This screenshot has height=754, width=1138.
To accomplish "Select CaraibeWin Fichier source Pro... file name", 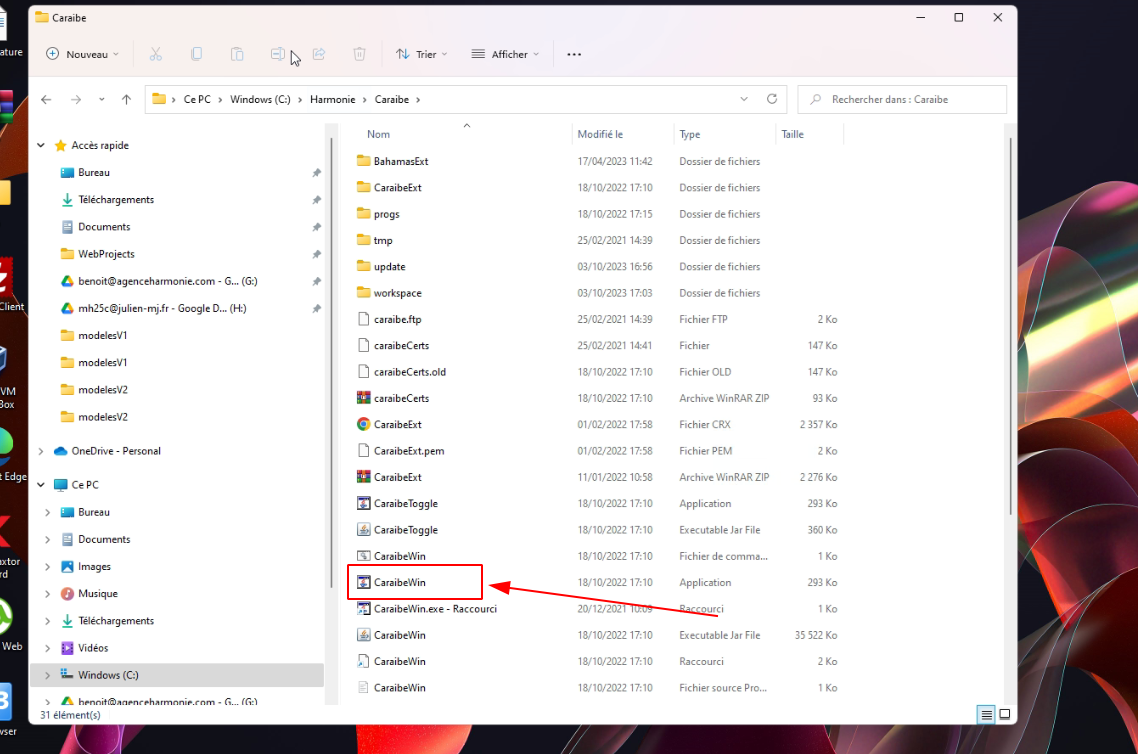I will coord(400,688).
